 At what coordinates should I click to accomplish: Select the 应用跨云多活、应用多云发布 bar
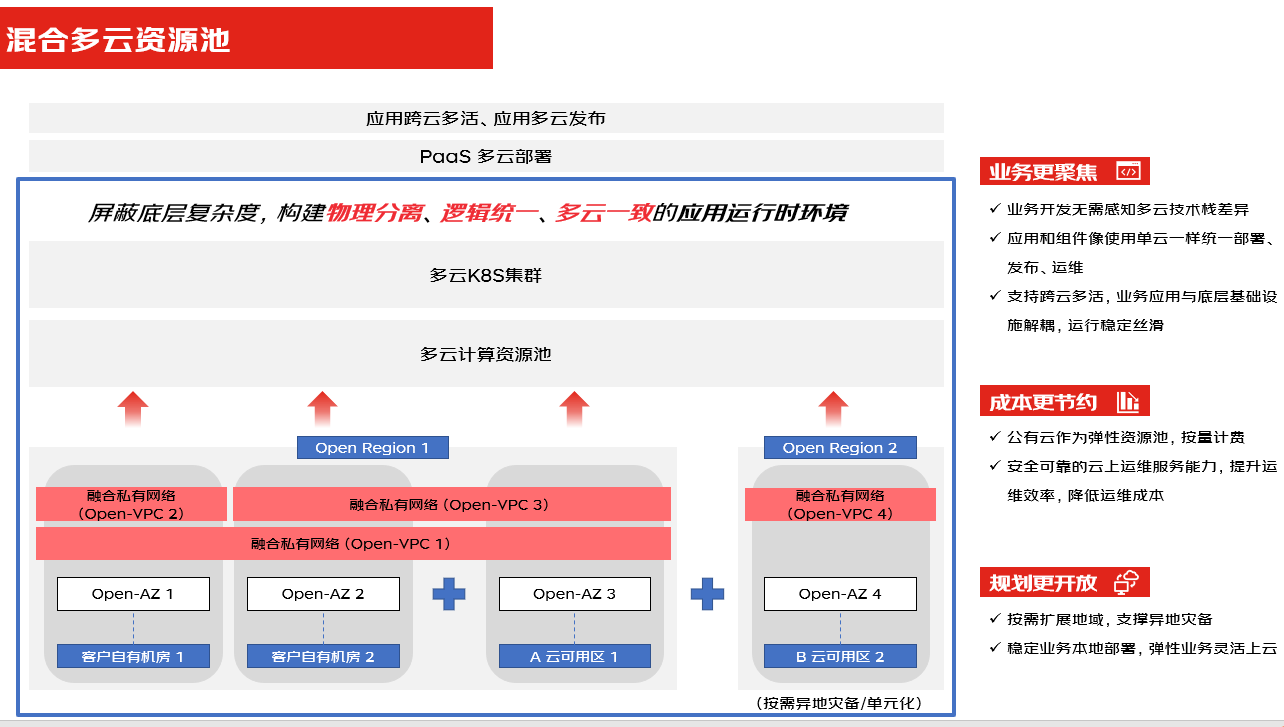click(486, 118)
